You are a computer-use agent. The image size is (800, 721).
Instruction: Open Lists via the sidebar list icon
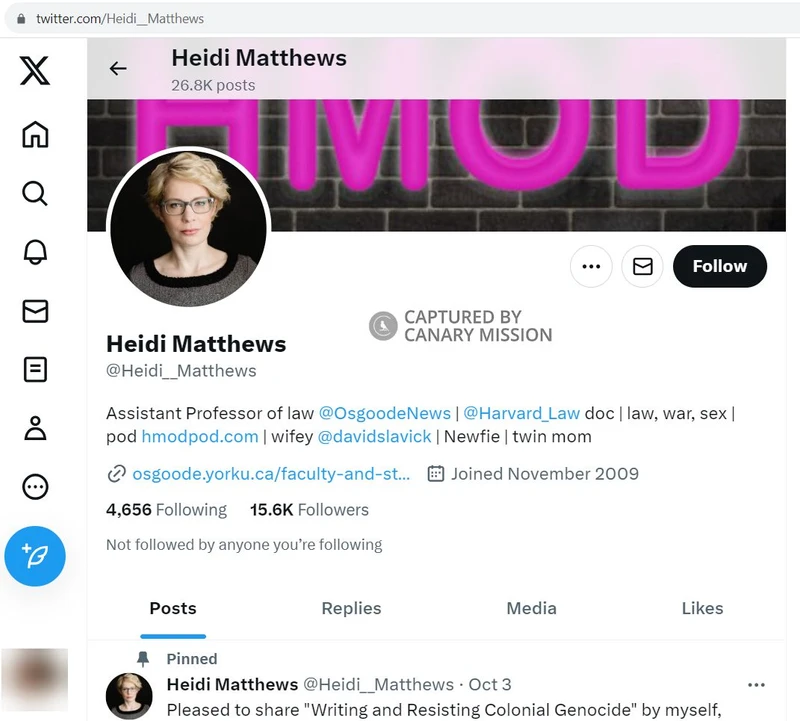[x=34, y=370]
